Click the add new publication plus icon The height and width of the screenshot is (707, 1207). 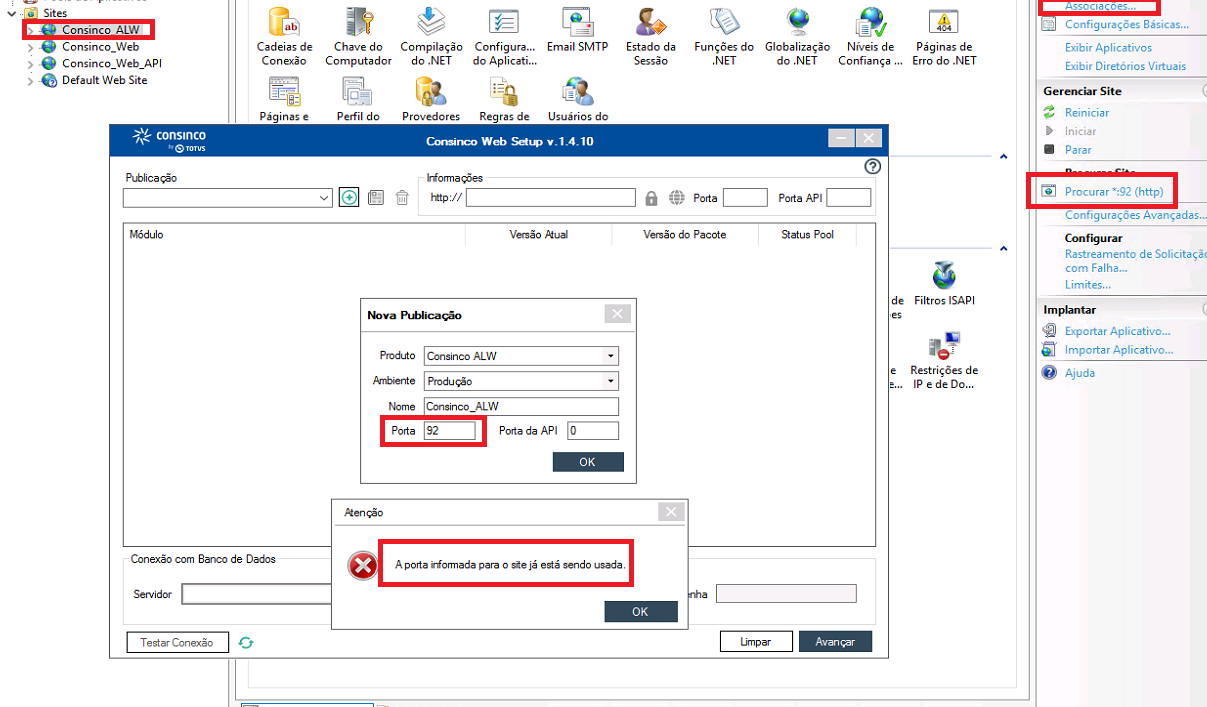(349, 198)
